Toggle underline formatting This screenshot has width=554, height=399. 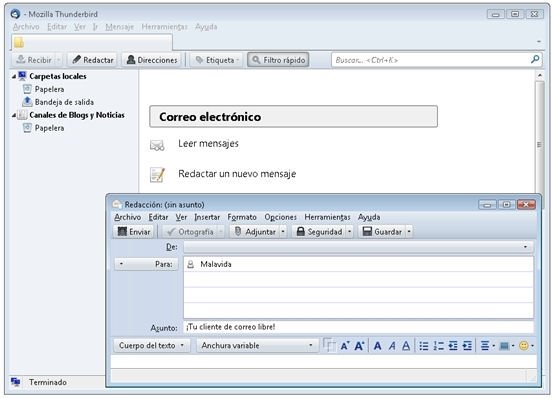tap(406, 346)
